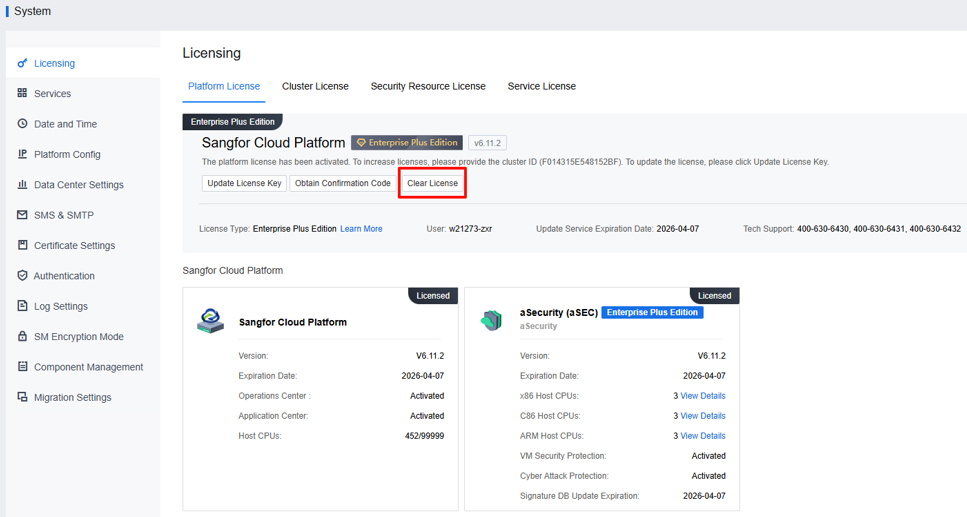The image size is (967, 517).
Task: Click the aSecurity green product icon
Action: (492, 320)
